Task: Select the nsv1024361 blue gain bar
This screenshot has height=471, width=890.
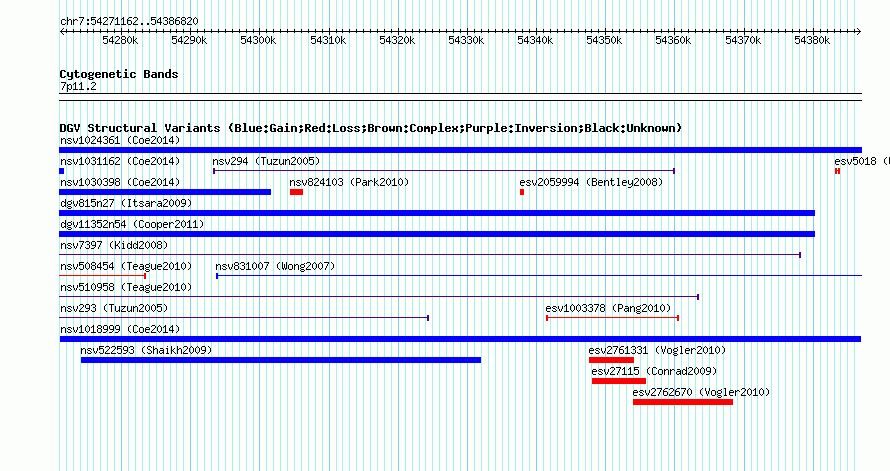Action: click(x=460, y=150)
